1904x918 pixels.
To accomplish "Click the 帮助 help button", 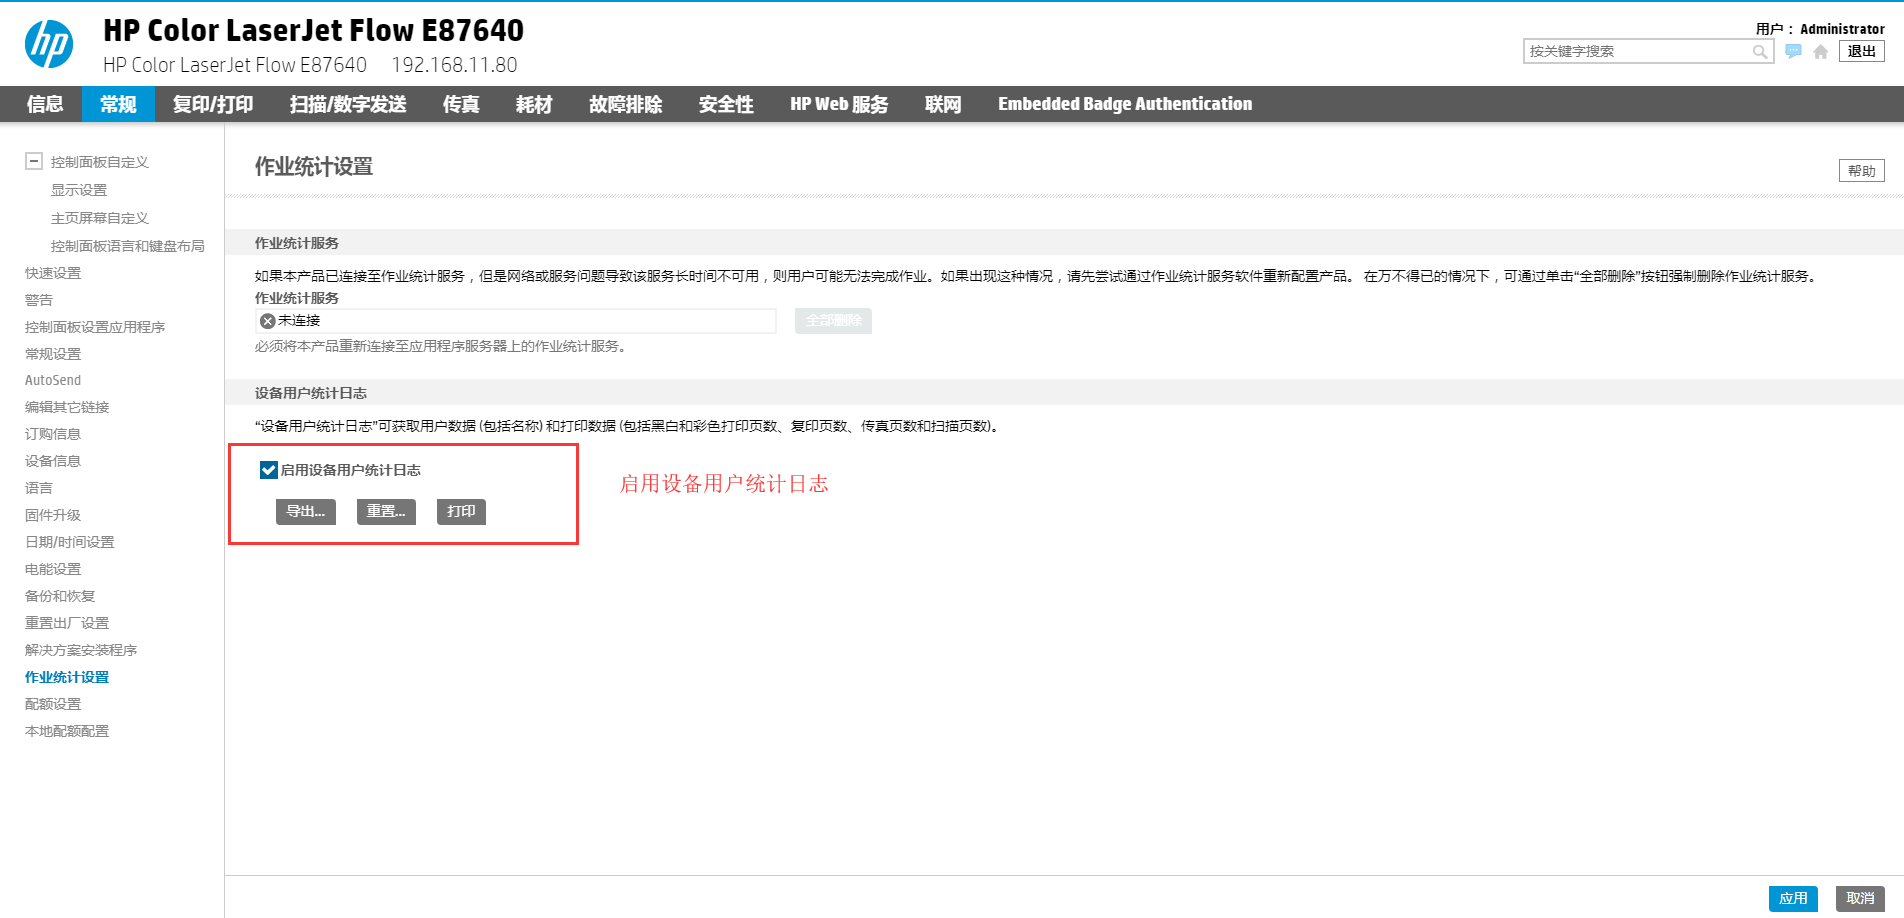I will (x=1862, y=171).
